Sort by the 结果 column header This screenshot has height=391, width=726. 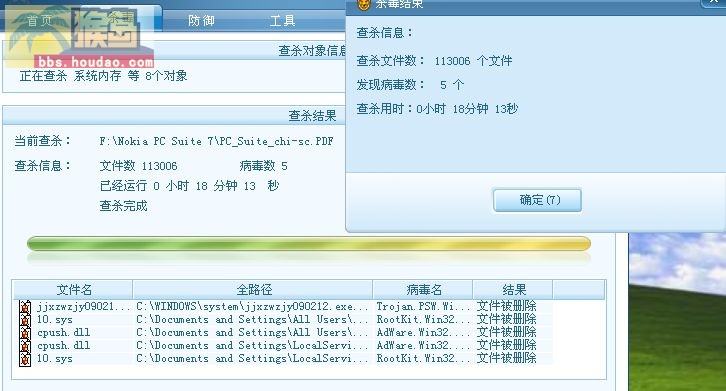point(513,290)
